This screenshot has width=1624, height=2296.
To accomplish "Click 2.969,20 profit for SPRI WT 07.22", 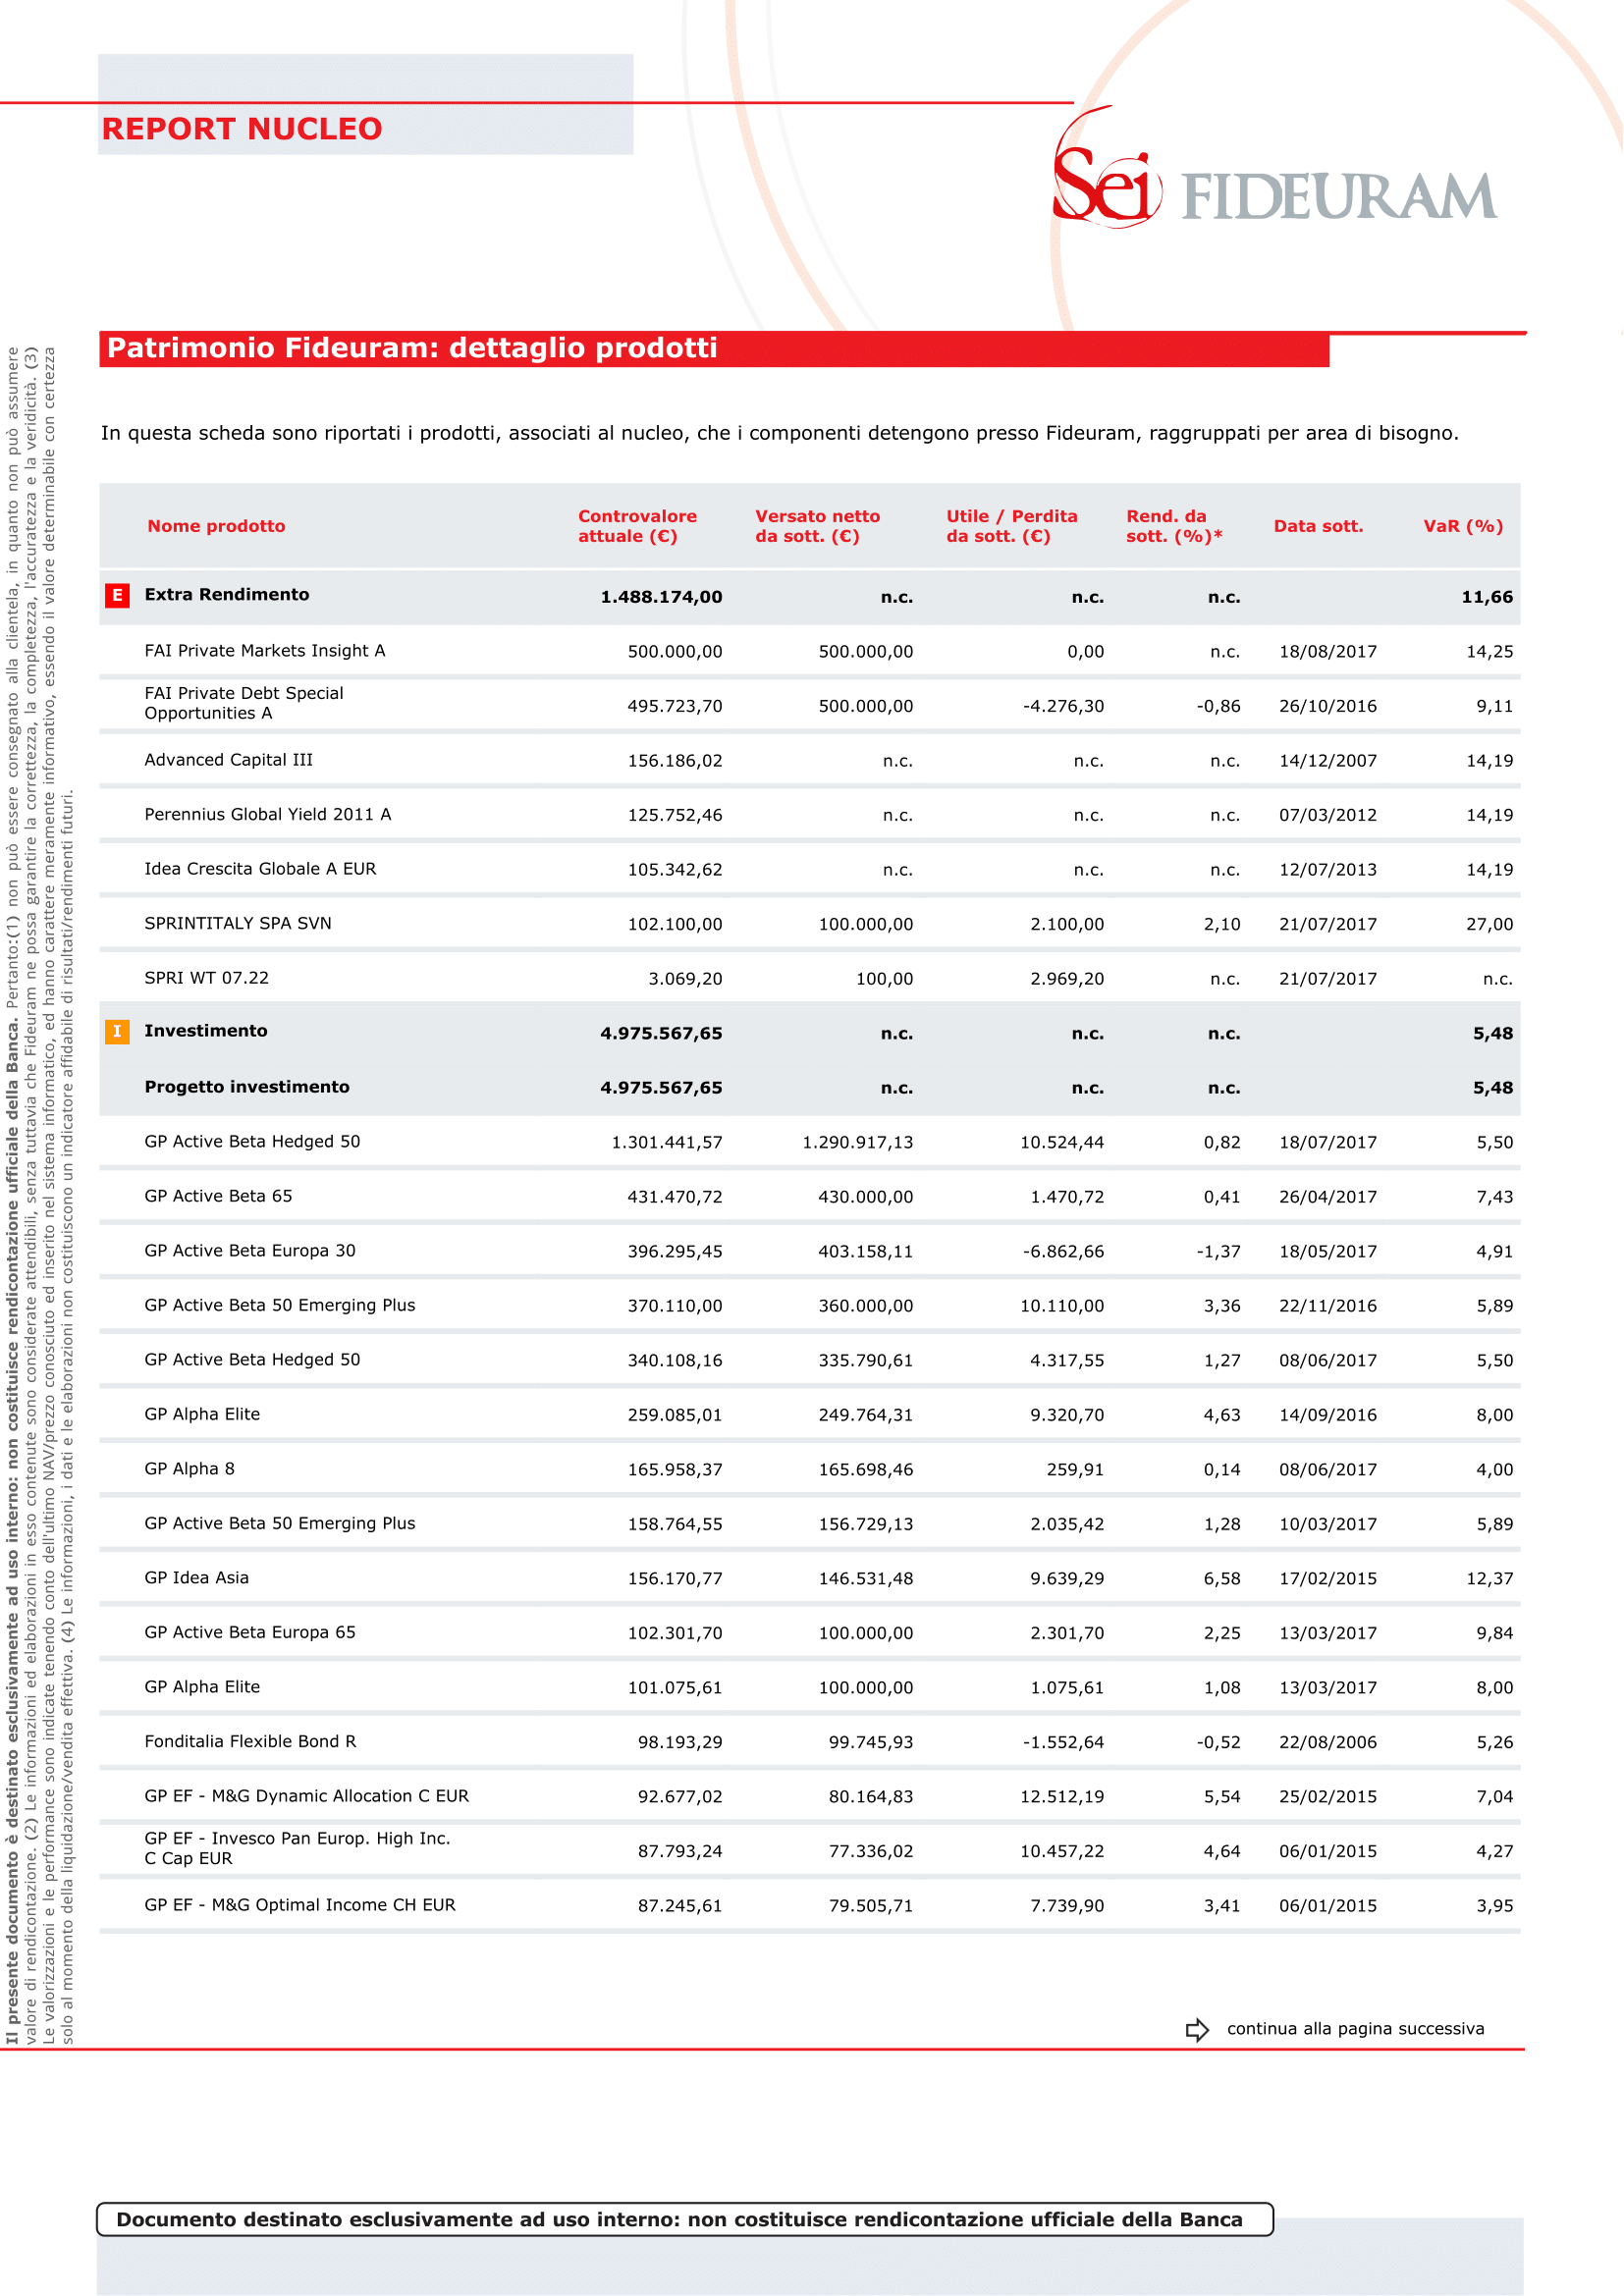I will click(1067, 979).
